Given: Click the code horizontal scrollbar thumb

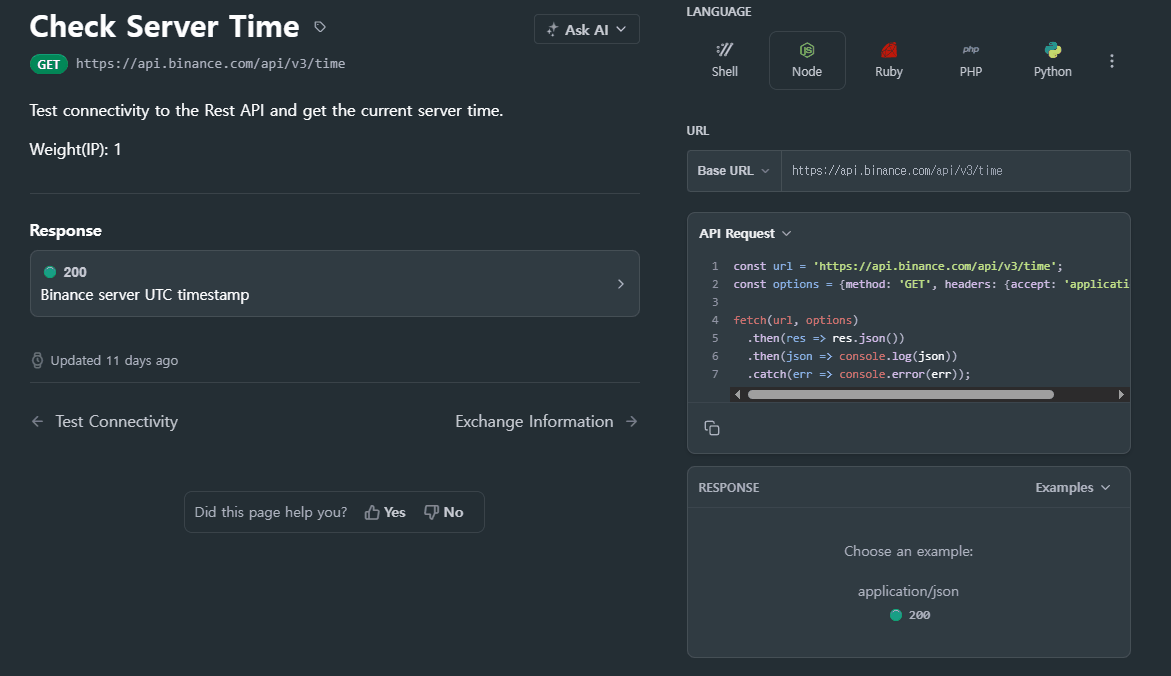Looking at the screenshot, I should tap(900, 395).
